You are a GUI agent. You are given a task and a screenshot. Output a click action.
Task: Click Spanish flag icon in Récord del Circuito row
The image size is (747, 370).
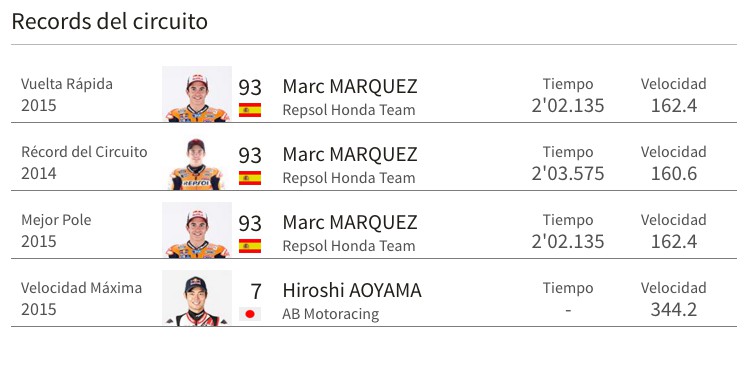click(x=250, y=178)
